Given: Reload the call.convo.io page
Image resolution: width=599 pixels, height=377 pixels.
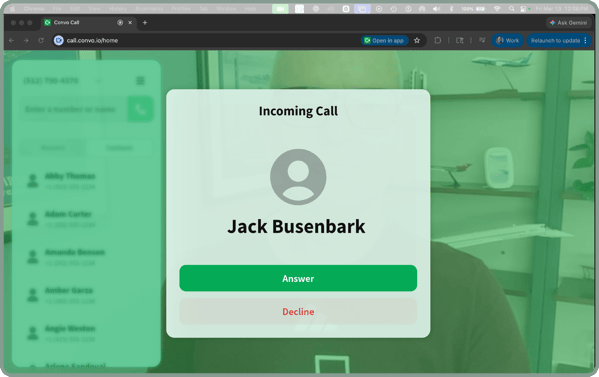Looking at the screenshot, I should [x=41, y=40].
